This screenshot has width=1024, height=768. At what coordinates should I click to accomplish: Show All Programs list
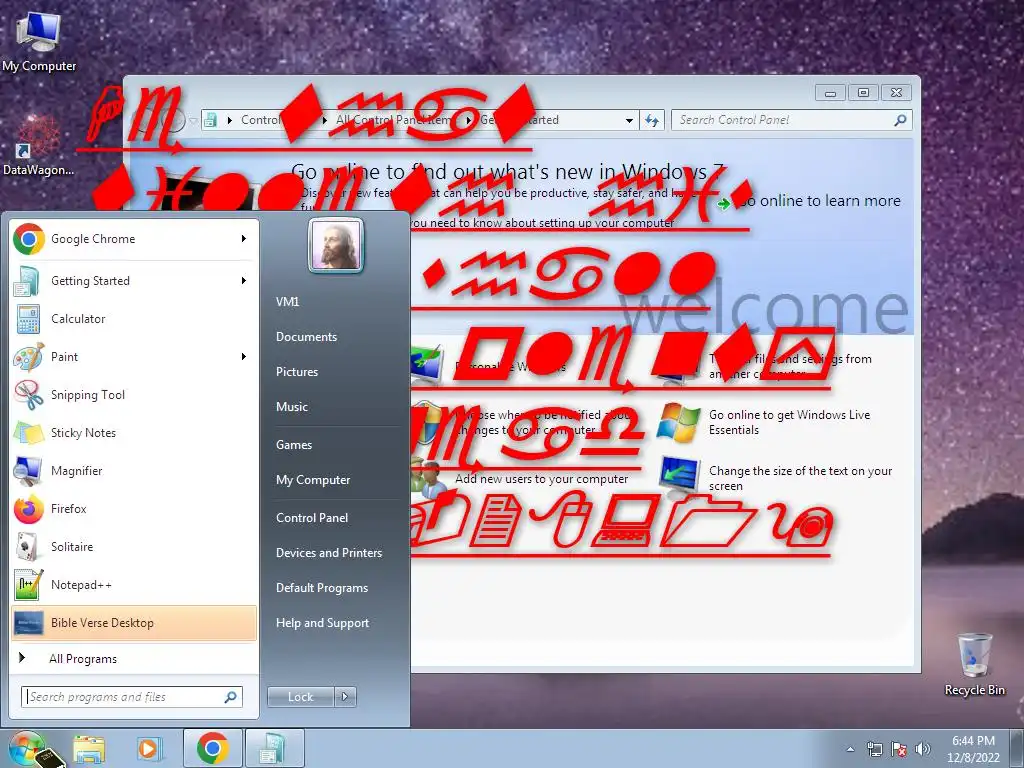coord(134,659)
